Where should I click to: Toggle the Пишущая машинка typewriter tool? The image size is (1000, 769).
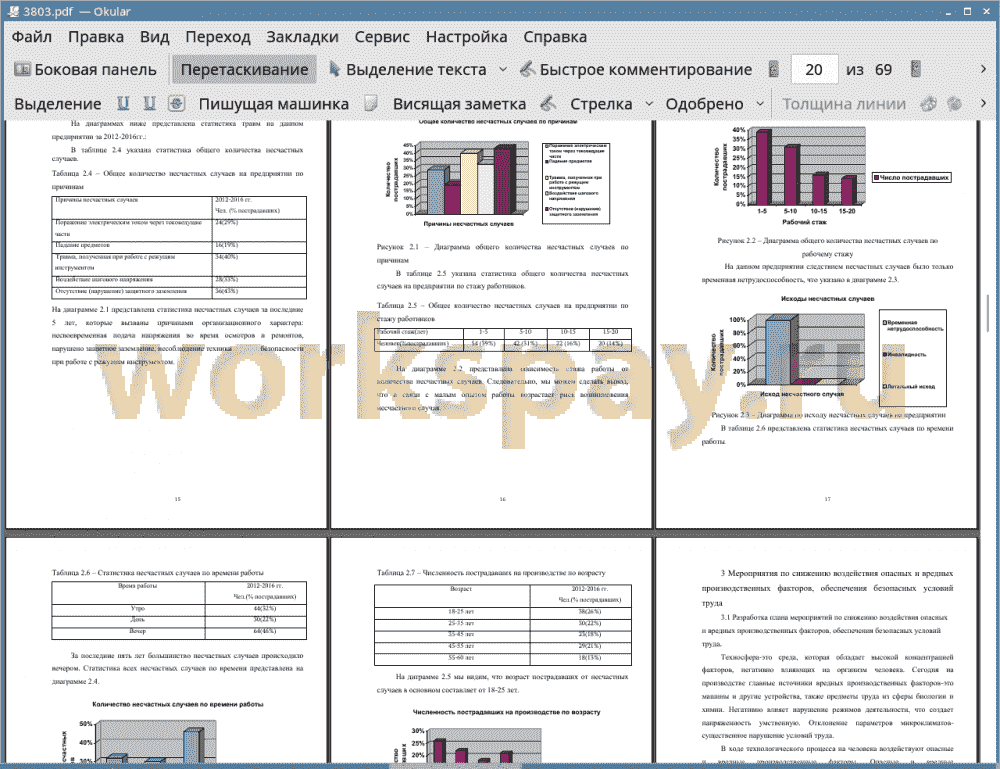[x=274, y=104]
